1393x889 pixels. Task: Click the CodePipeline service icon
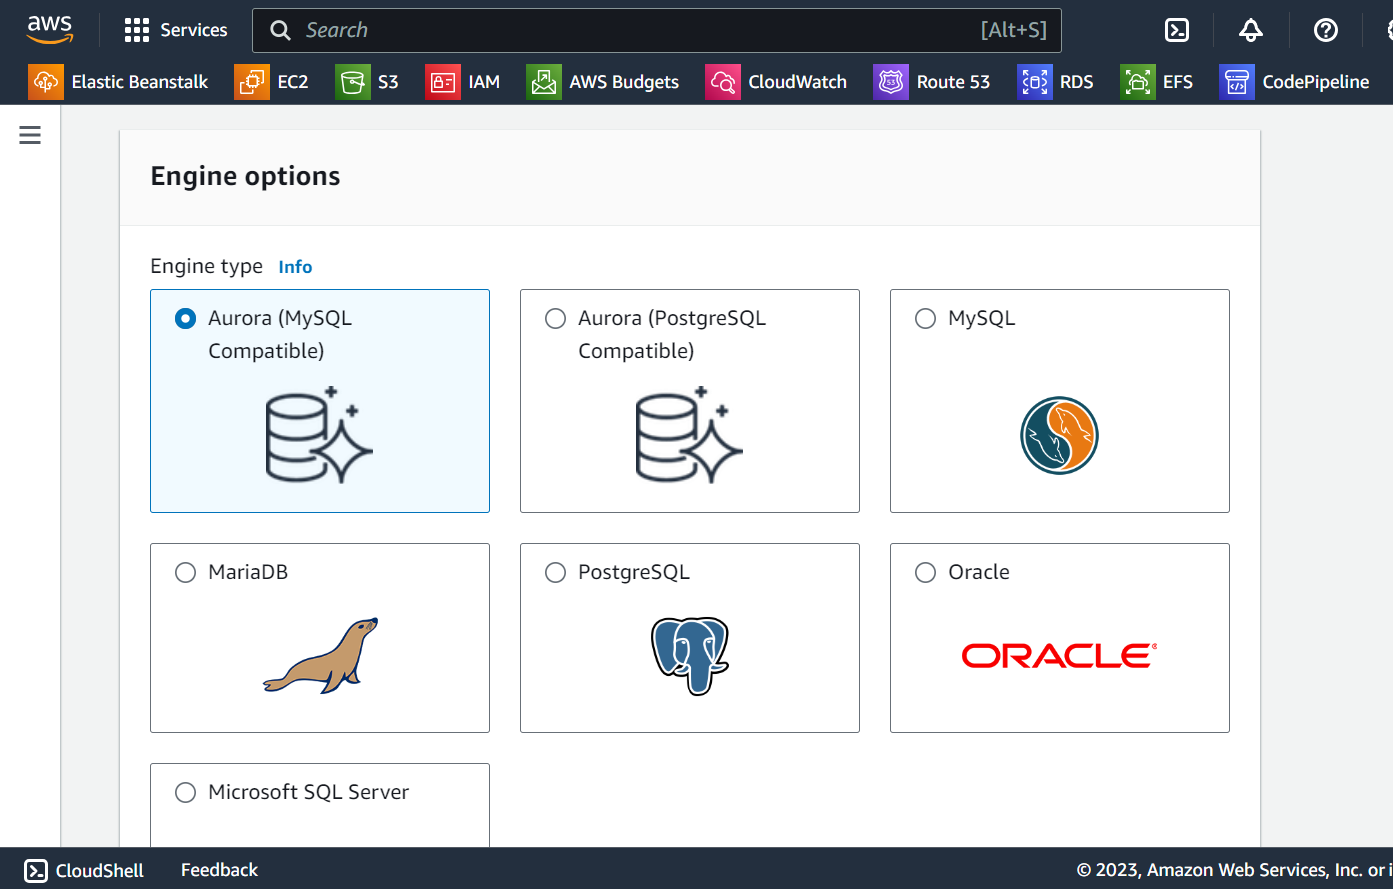pyautogui.click(x=1237, y=82)
